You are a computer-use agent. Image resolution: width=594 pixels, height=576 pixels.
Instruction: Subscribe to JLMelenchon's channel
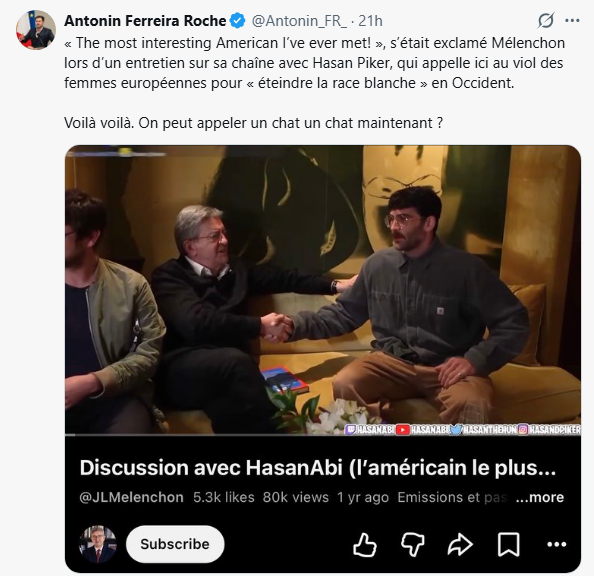point(175,544)
